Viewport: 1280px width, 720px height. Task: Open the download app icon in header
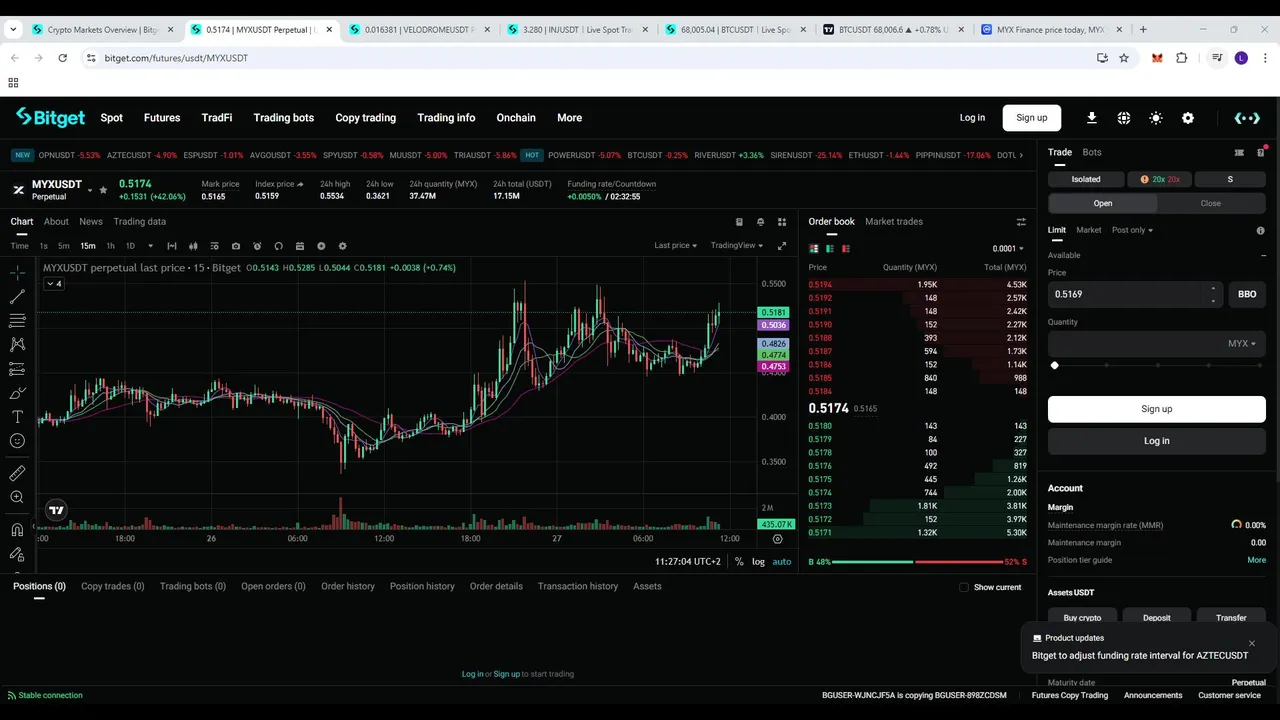click(1092, 118)
